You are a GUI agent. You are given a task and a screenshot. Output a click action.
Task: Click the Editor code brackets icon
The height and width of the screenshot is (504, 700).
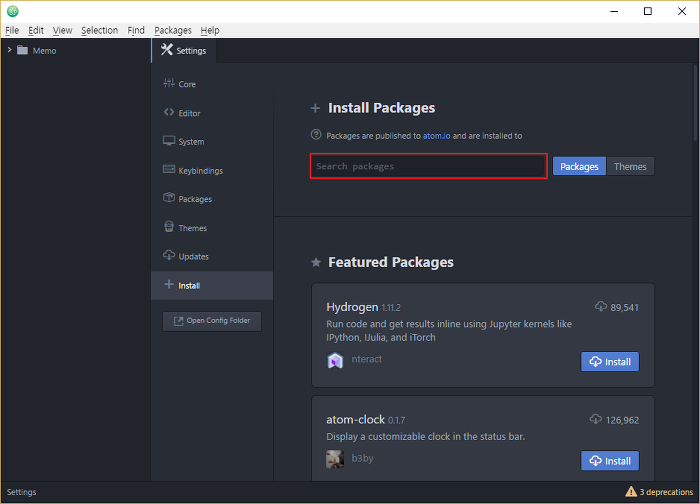point(169,112)
